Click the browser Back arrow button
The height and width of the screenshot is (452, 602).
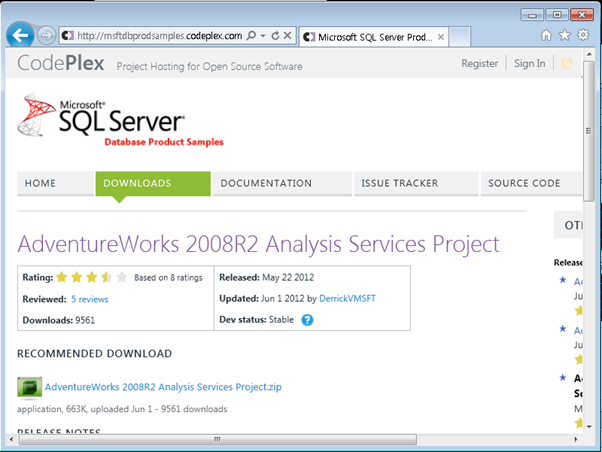20,35
